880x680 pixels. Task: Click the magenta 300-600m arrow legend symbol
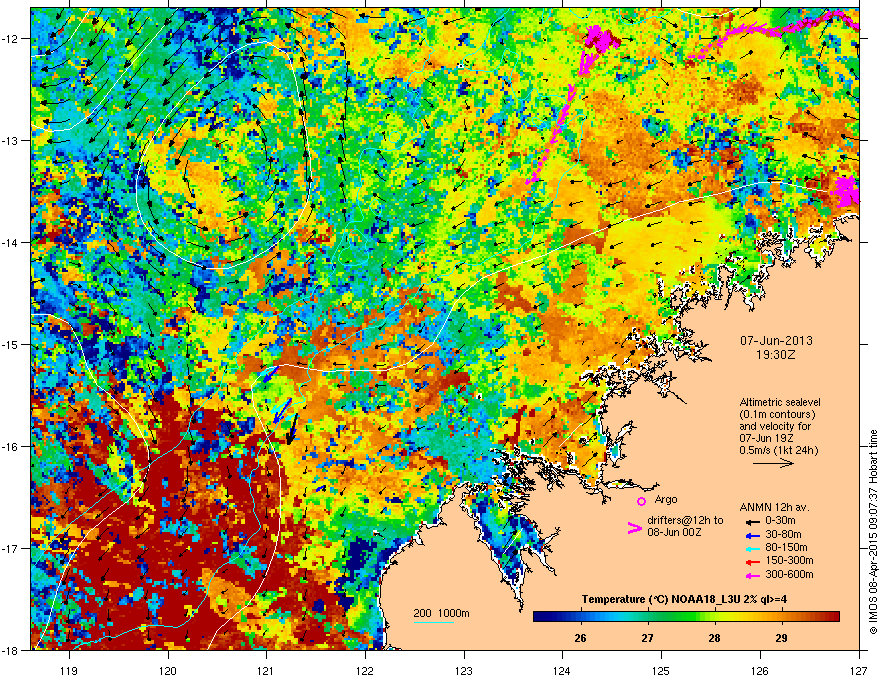(x=753, y=575)
